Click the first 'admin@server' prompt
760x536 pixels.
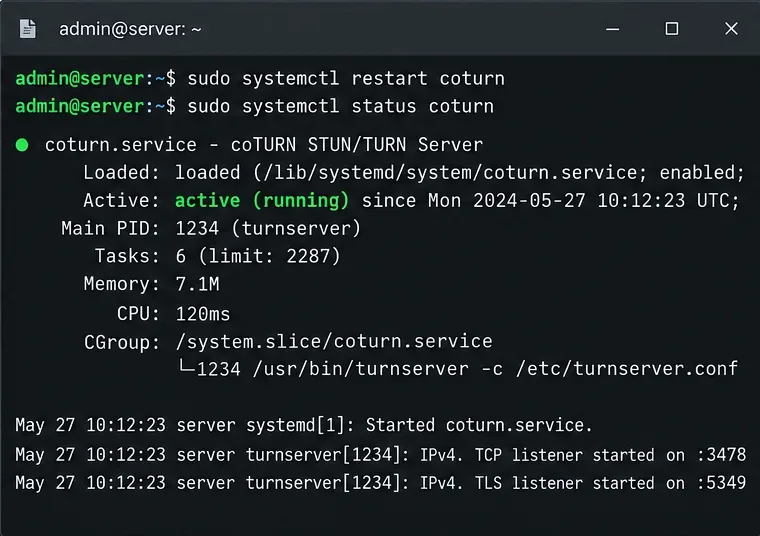pyautogui.click(x=79, y=79)
